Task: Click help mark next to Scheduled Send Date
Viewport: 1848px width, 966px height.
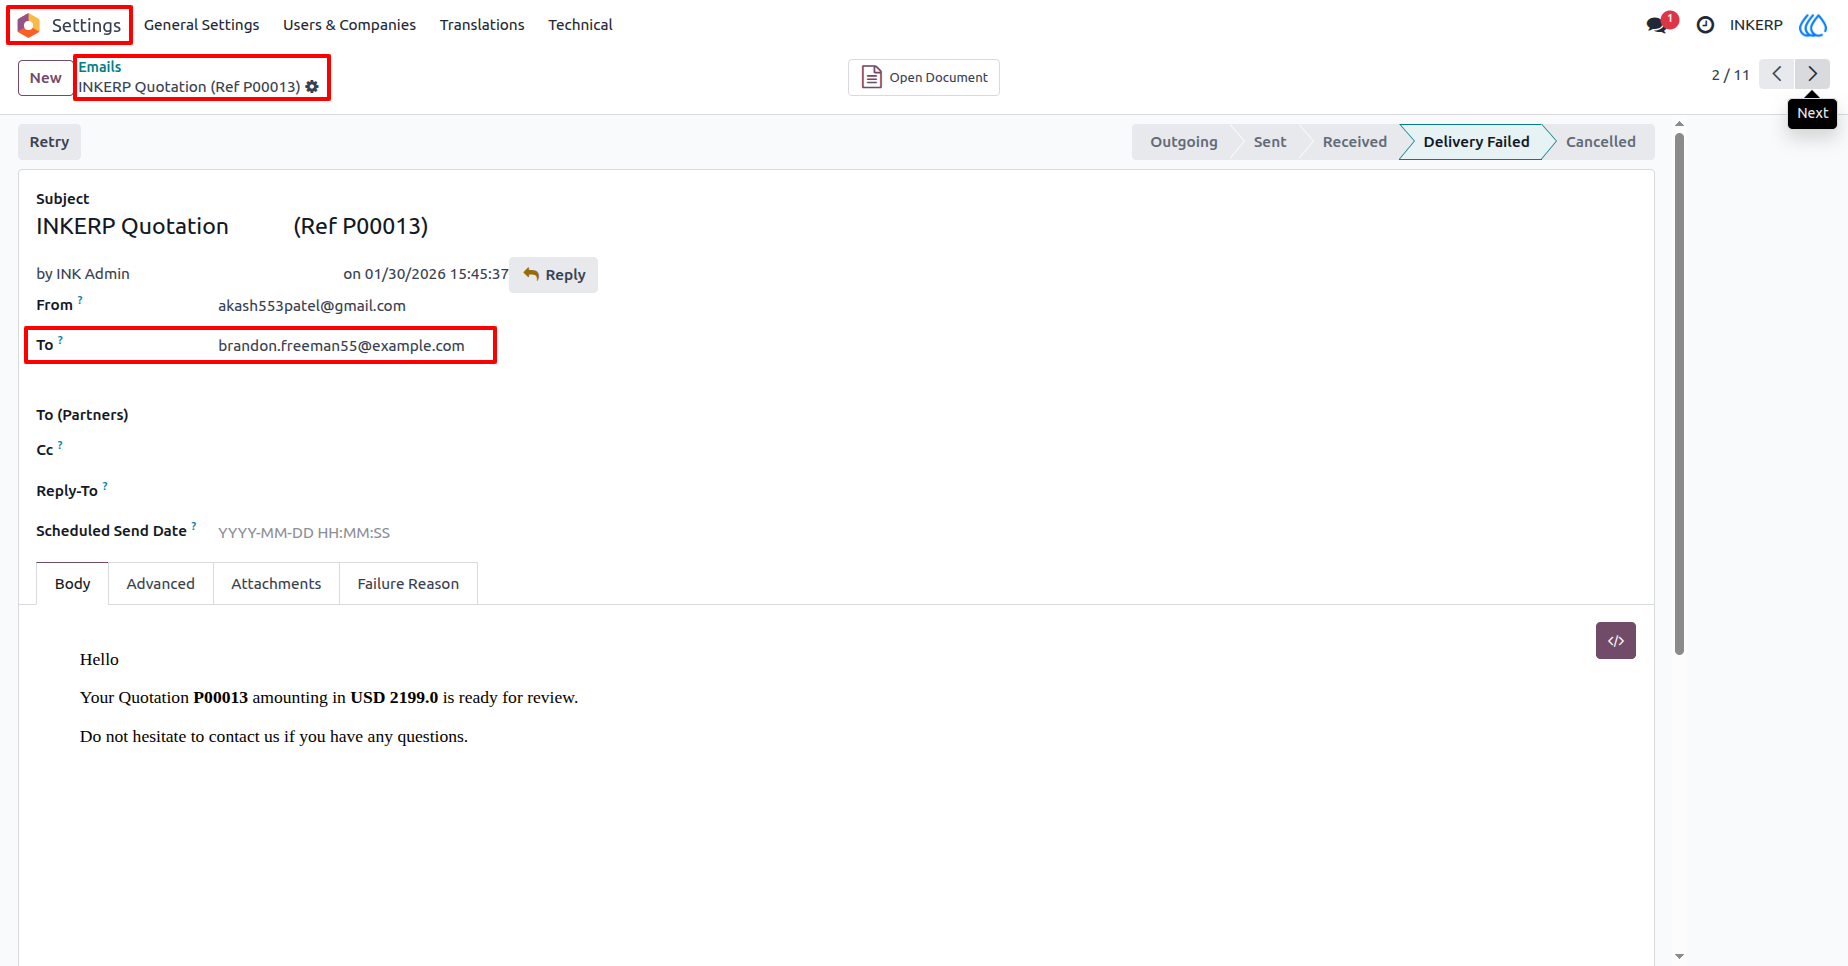Action: tap(194, 526)
